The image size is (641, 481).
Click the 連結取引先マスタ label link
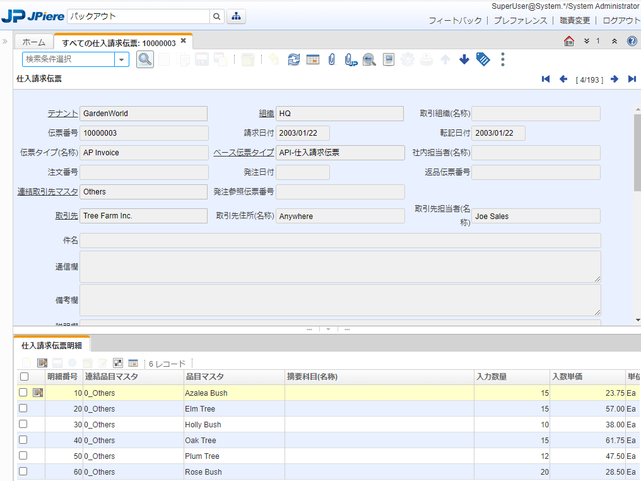click(47, 192)
